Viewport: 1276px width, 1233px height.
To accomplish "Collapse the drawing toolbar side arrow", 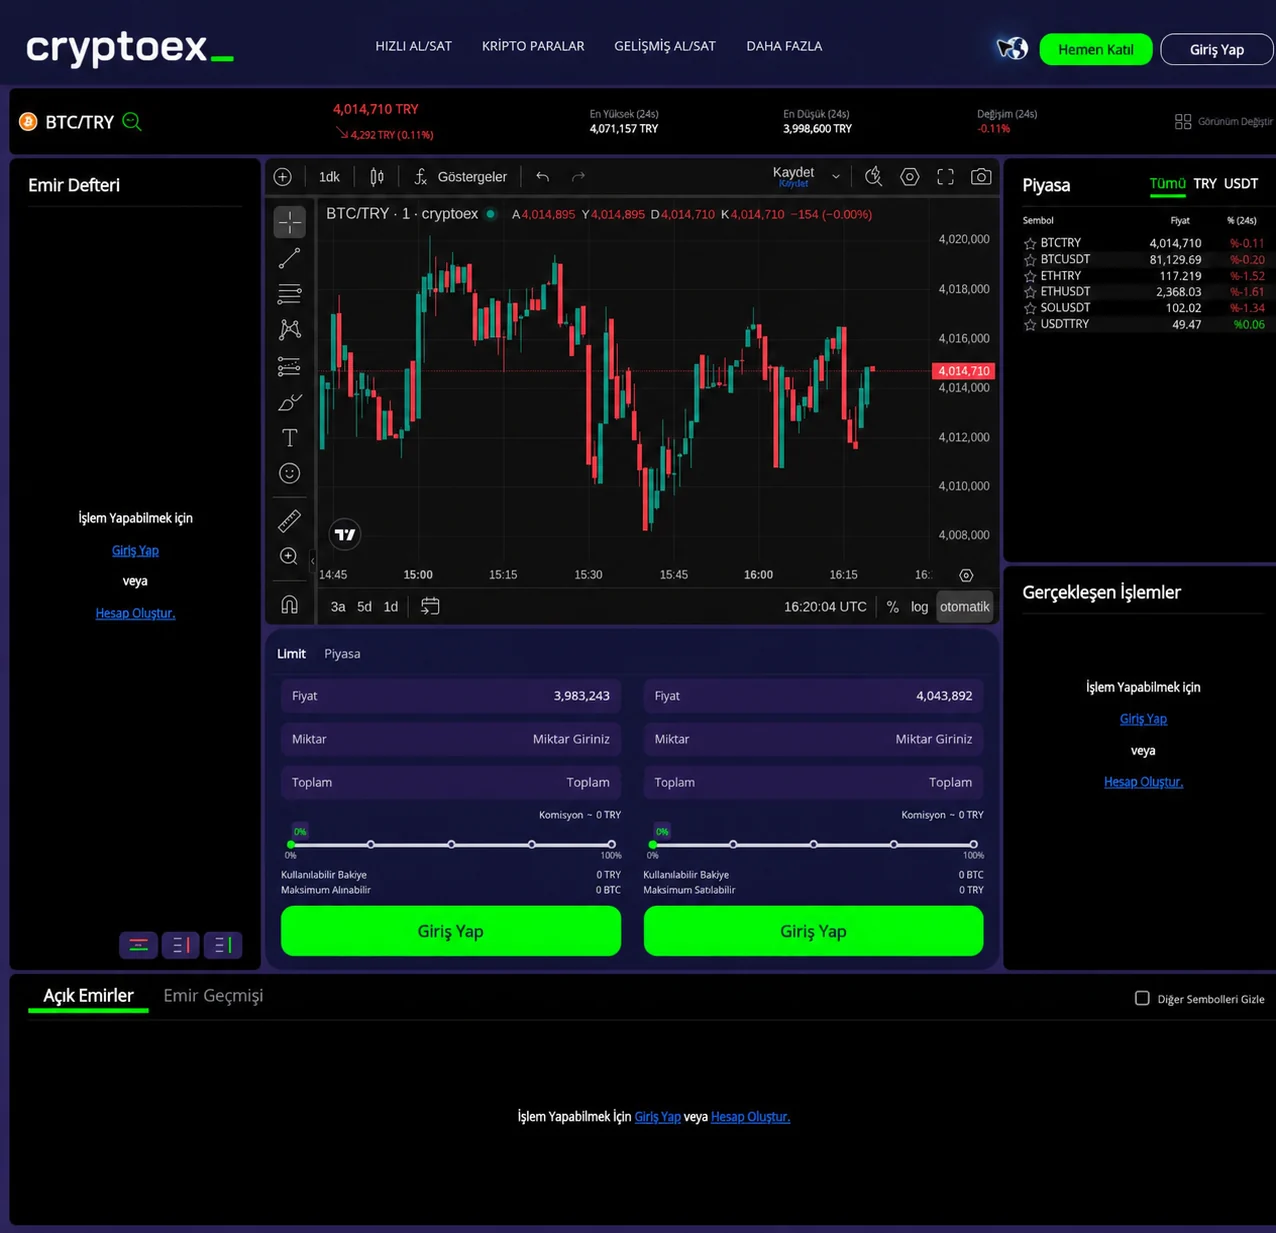I will pyautogui.click(x=312, y=561).
